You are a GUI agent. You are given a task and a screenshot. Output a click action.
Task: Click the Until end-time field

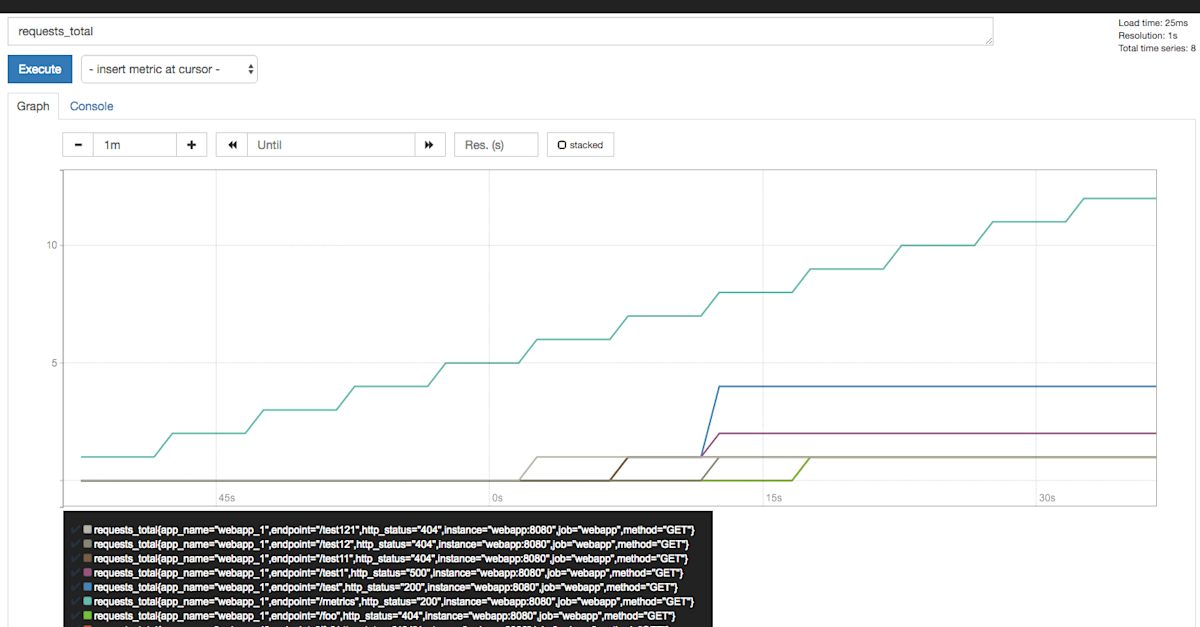330,144
